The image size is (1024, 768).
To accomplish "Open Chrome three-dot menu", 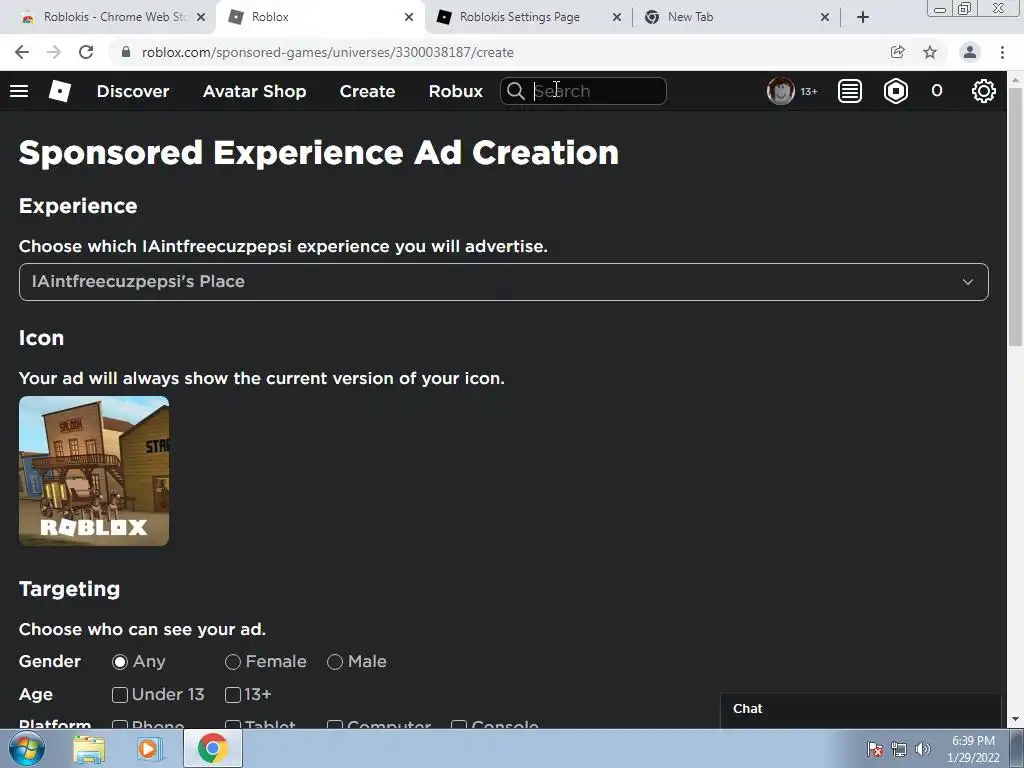I will click(1002, 52).
